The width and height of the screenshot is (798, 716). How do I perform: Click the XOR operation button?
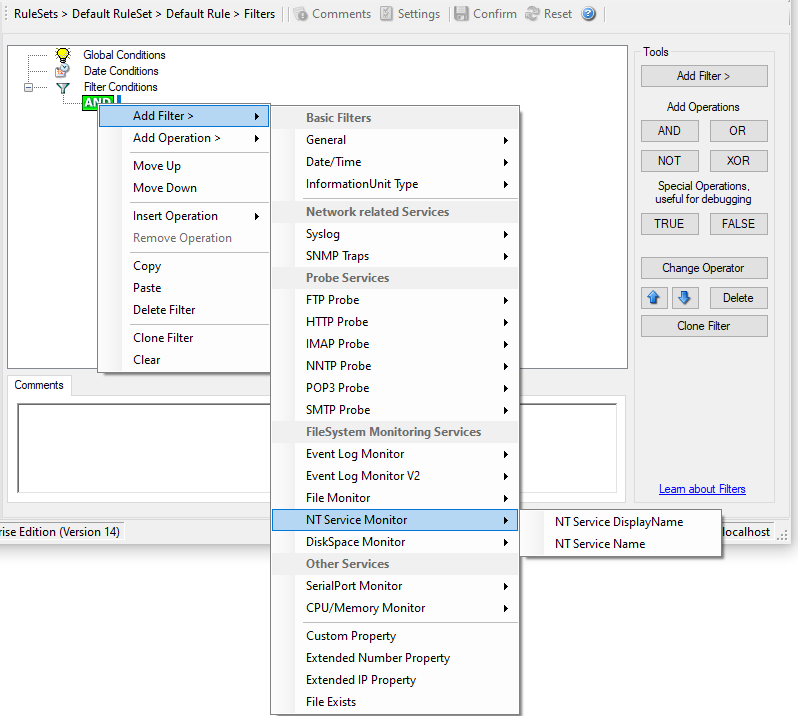pos(738,161)
